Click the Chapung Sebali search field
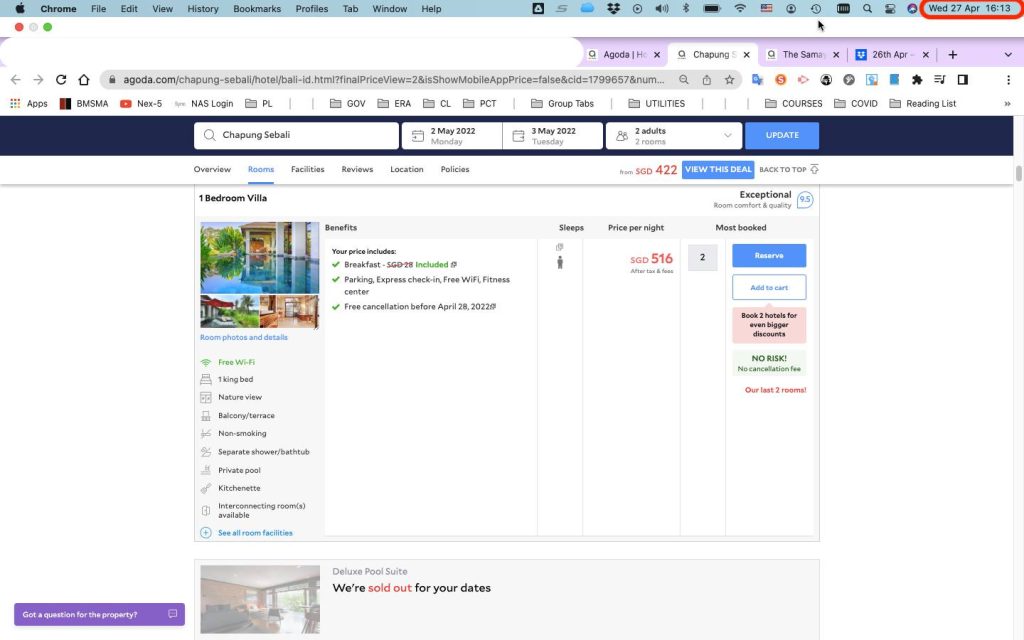 (296, 135)
